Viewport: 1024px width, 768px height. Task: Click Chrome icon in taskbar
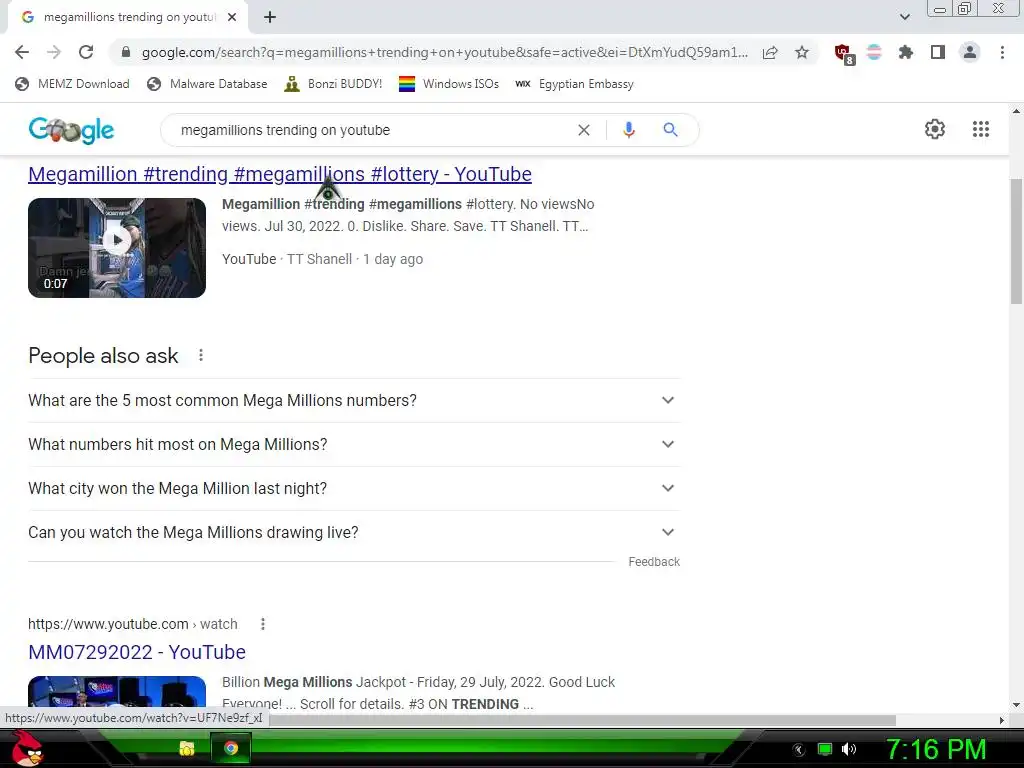click(x=231, y=748)
